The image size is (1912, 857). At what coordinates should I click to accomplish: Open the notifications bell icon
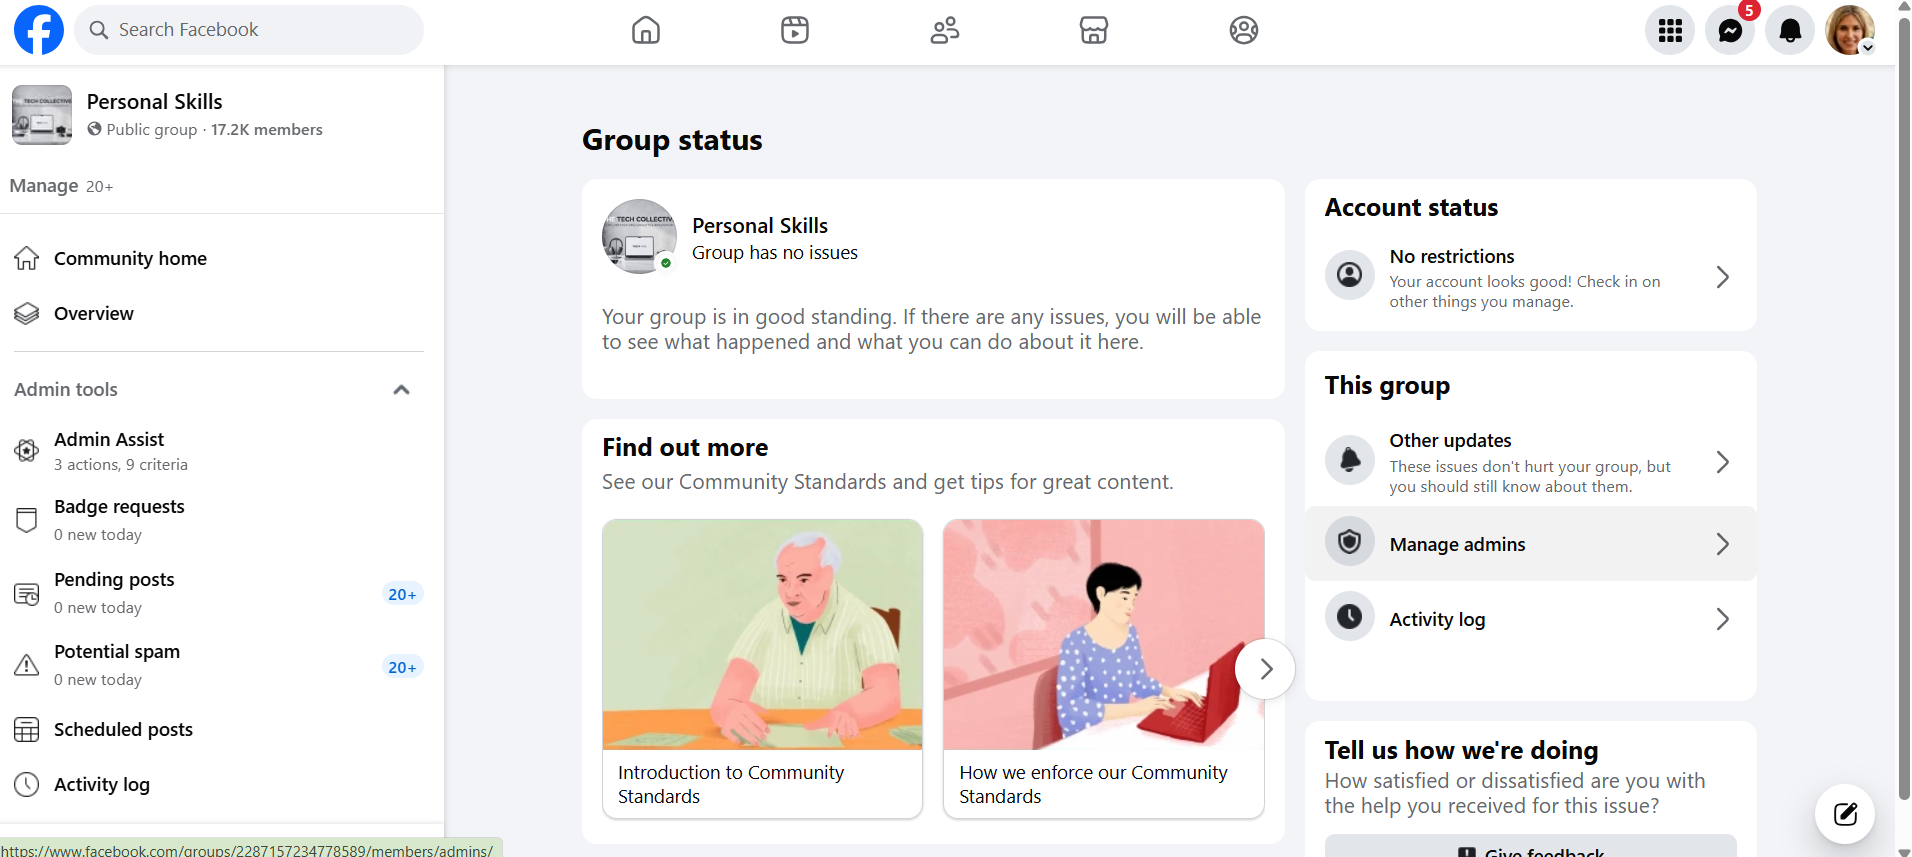(x=1790, y=30)
